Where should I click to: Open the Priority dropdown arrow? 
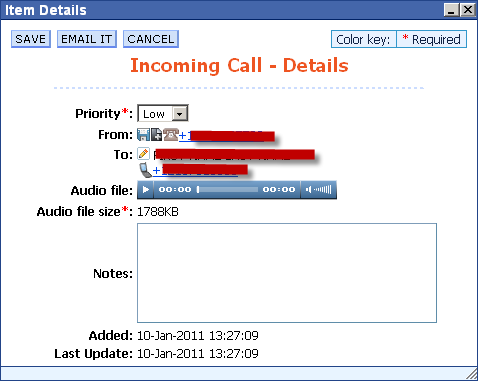coord(180,114)
